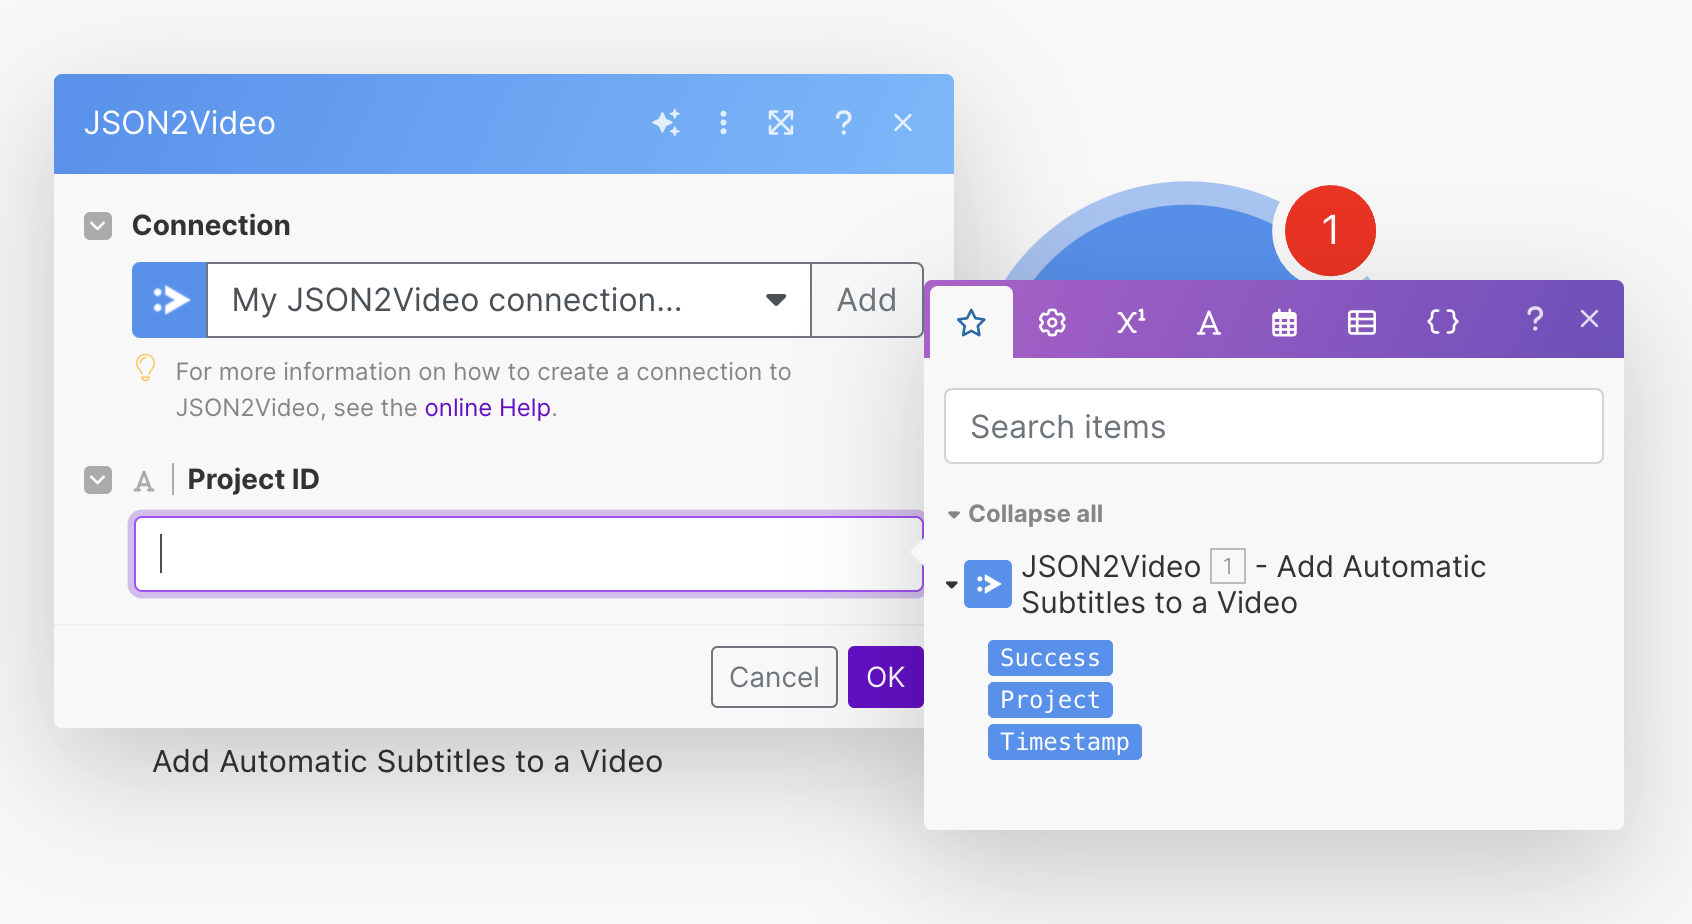Viewport: 1692px width, 924px height.
Task: Click the lightbulb hint icon
Action: click(146, 368)
